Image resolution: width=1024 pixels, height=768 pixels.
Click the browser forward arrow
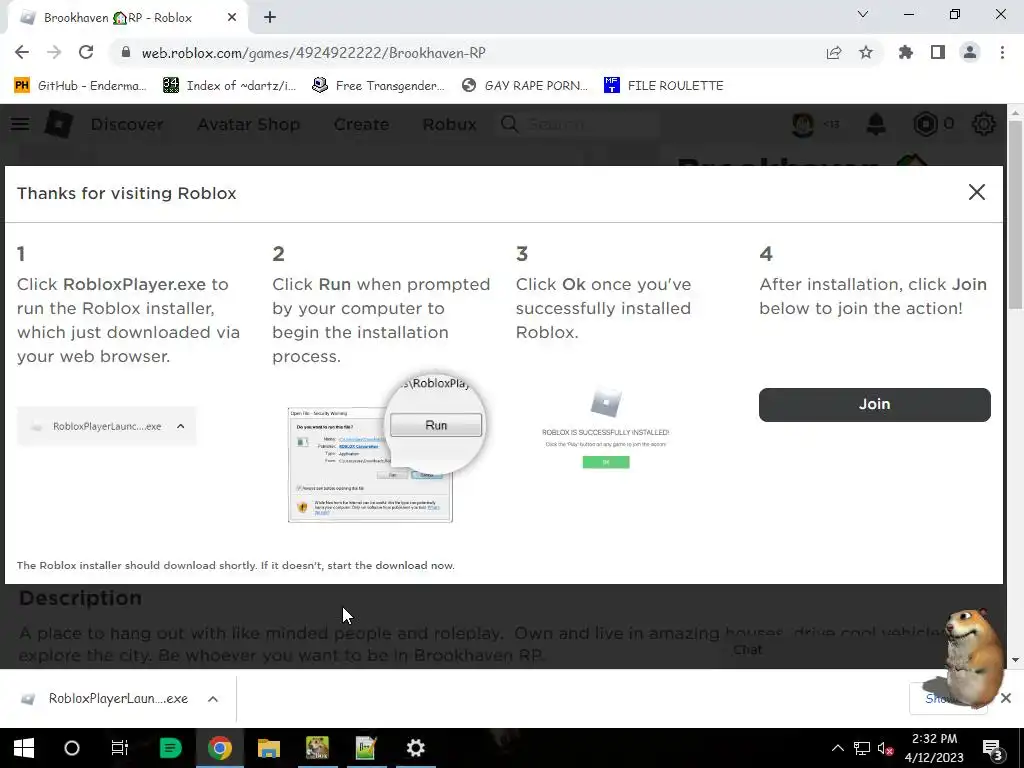[54, 53]
